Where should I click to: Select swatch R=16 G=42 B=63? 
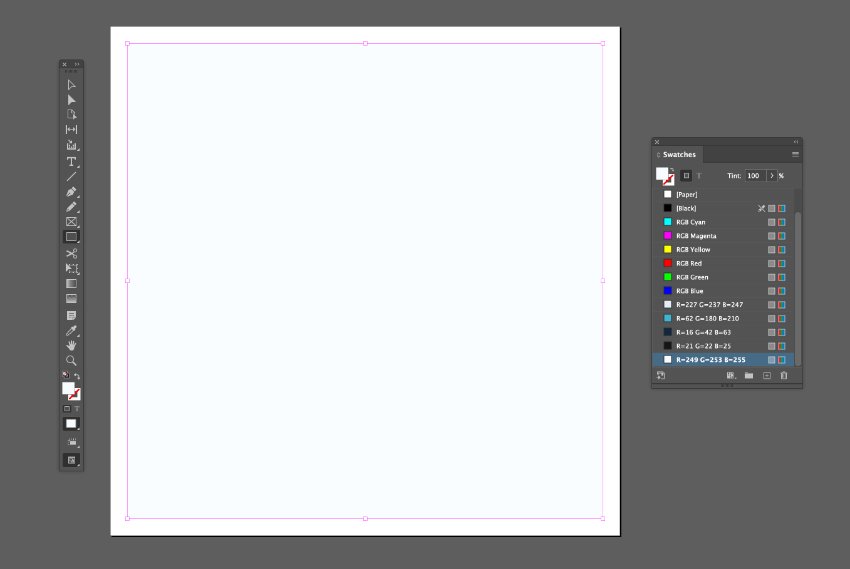coord(724,332)
